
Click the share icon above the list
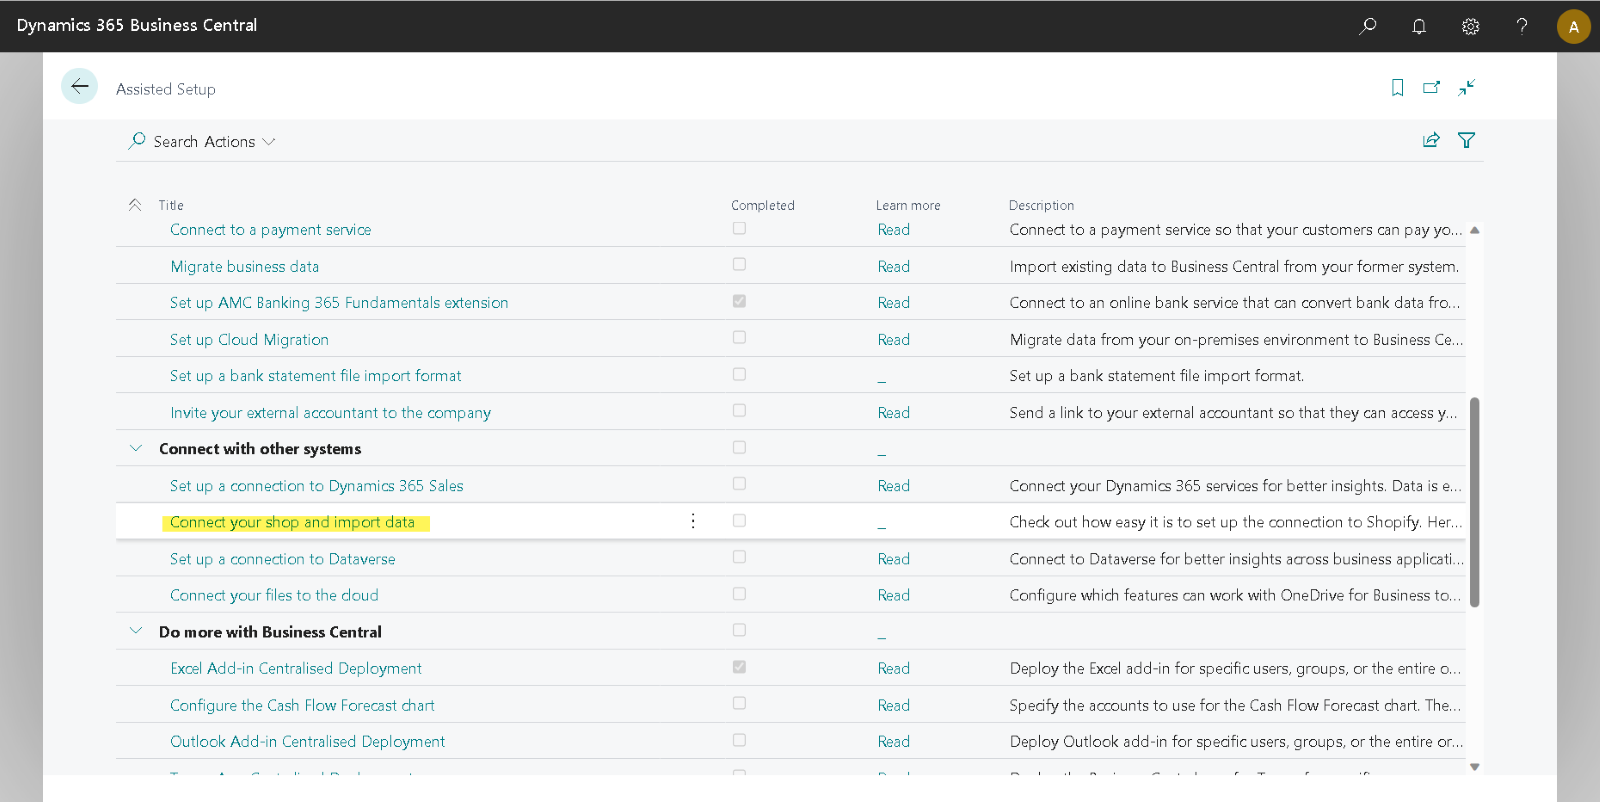(1431, 141)
